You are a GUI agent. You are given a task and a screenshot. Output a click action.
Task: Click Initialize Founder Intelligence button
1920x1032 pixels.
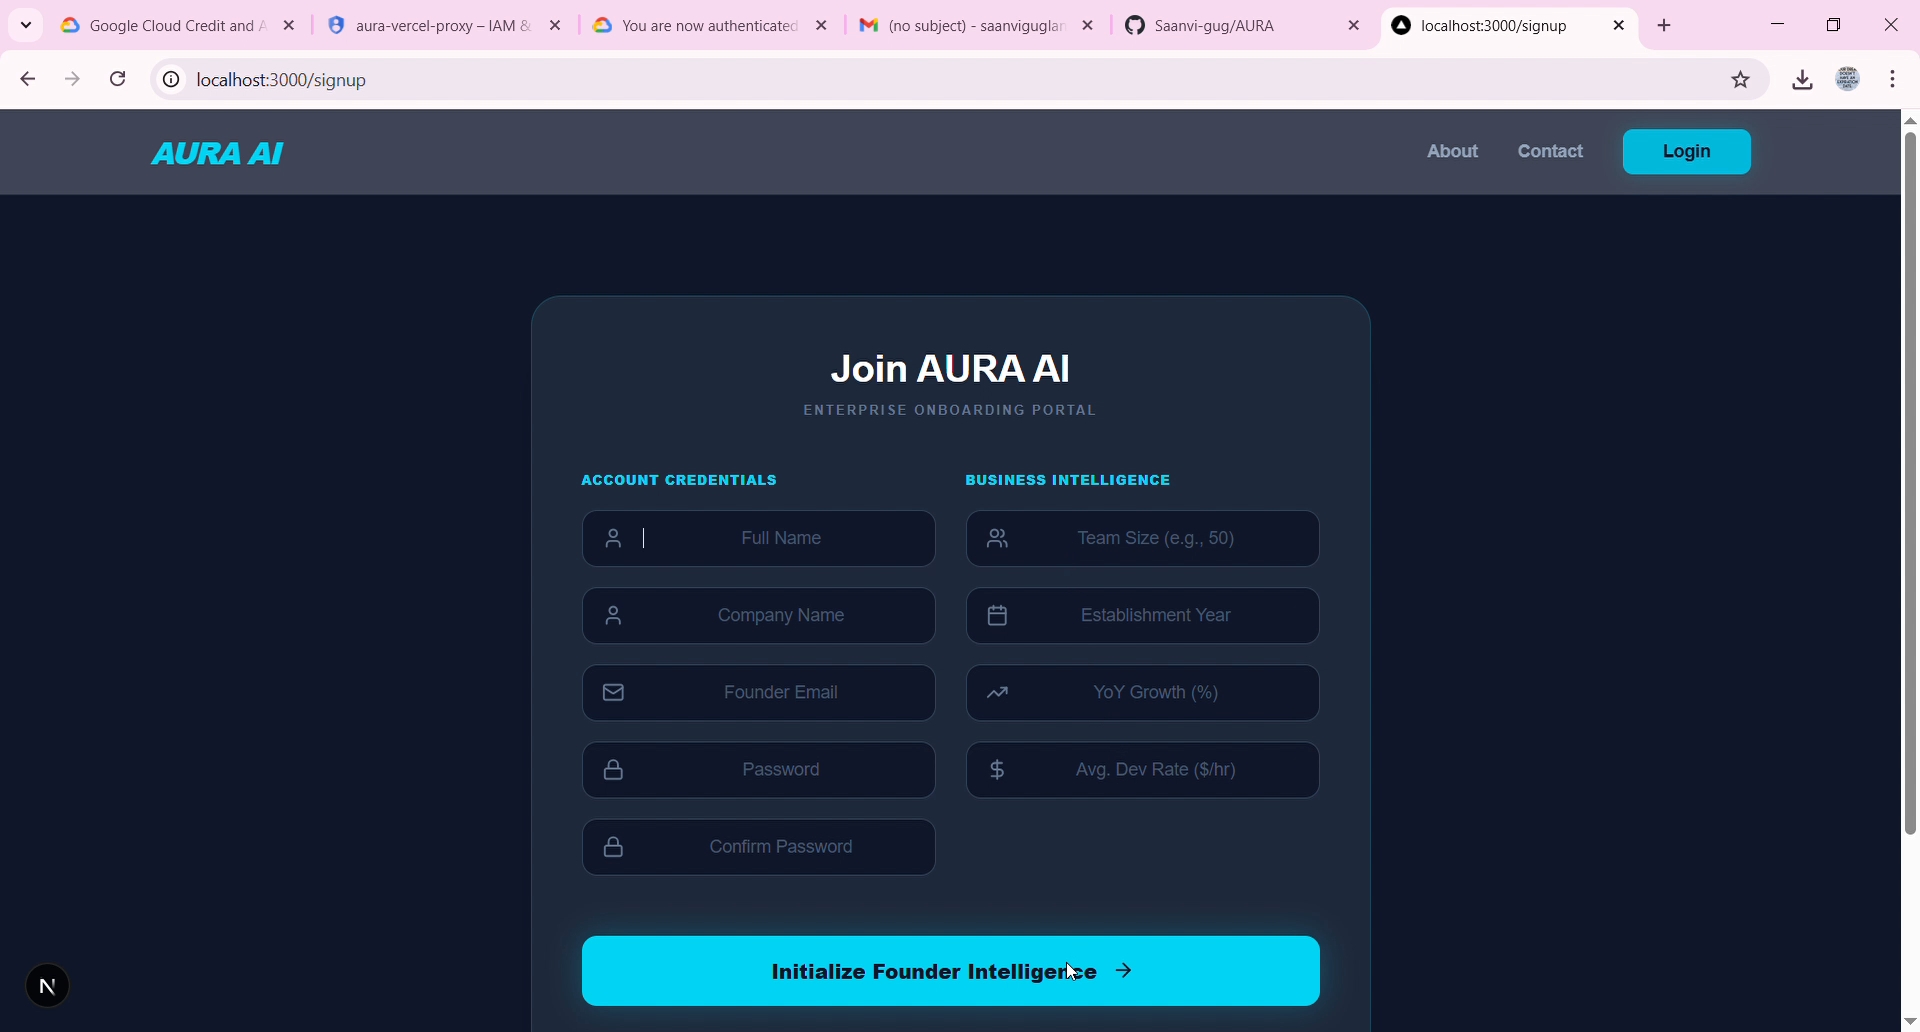pyautogui.click(x=951, y=971)
